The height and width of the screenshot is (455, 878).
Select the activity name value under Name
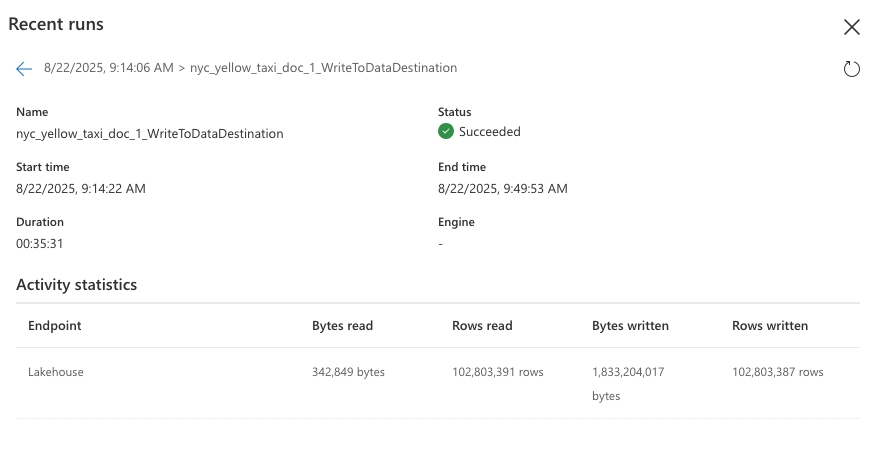click(149, 133)
